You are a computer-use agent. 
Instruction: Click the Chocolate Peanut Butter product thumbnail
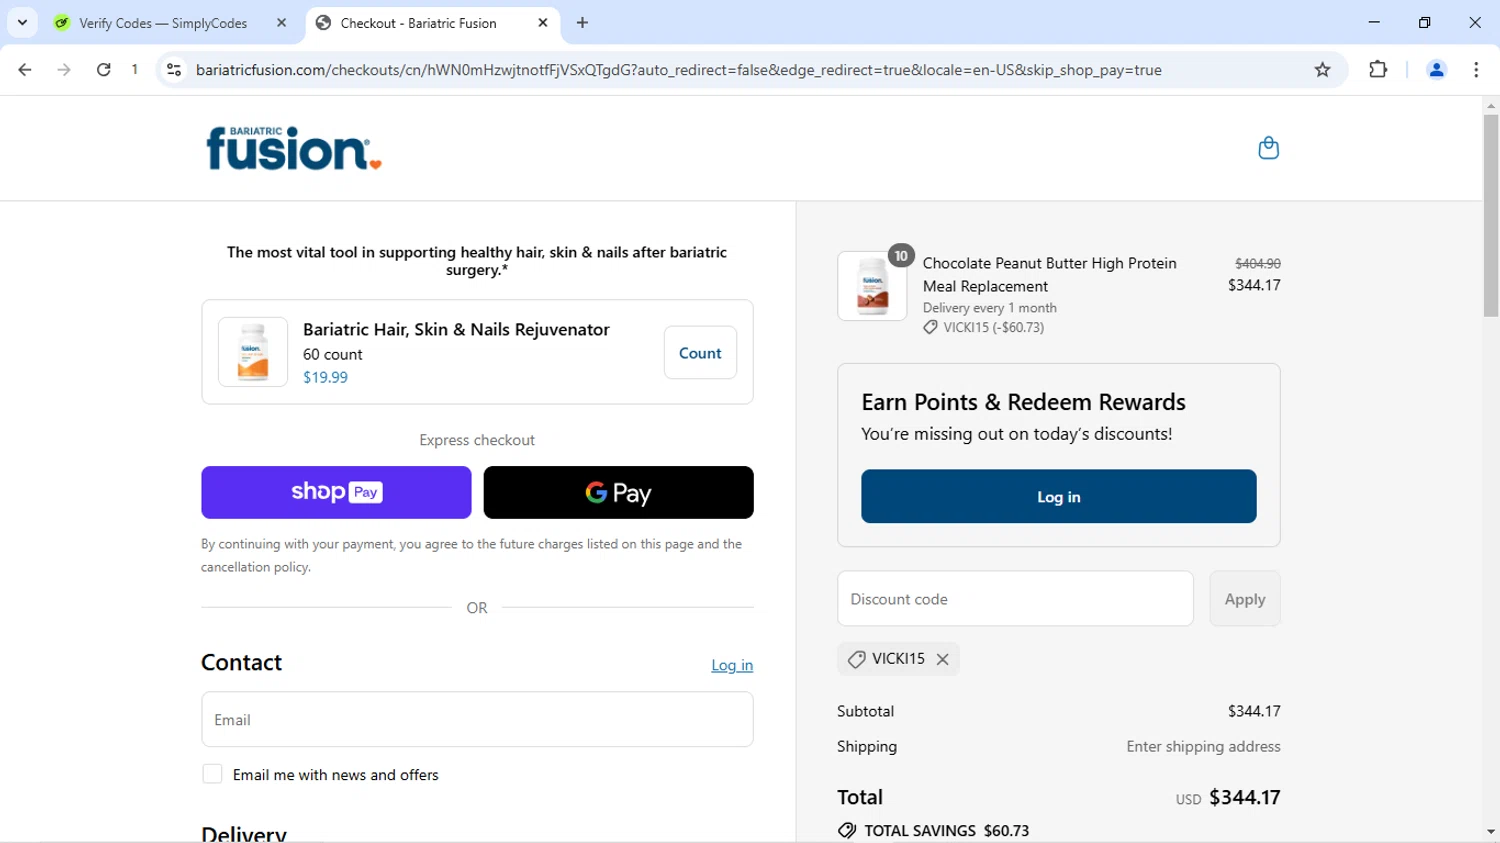tap(872, 286)
